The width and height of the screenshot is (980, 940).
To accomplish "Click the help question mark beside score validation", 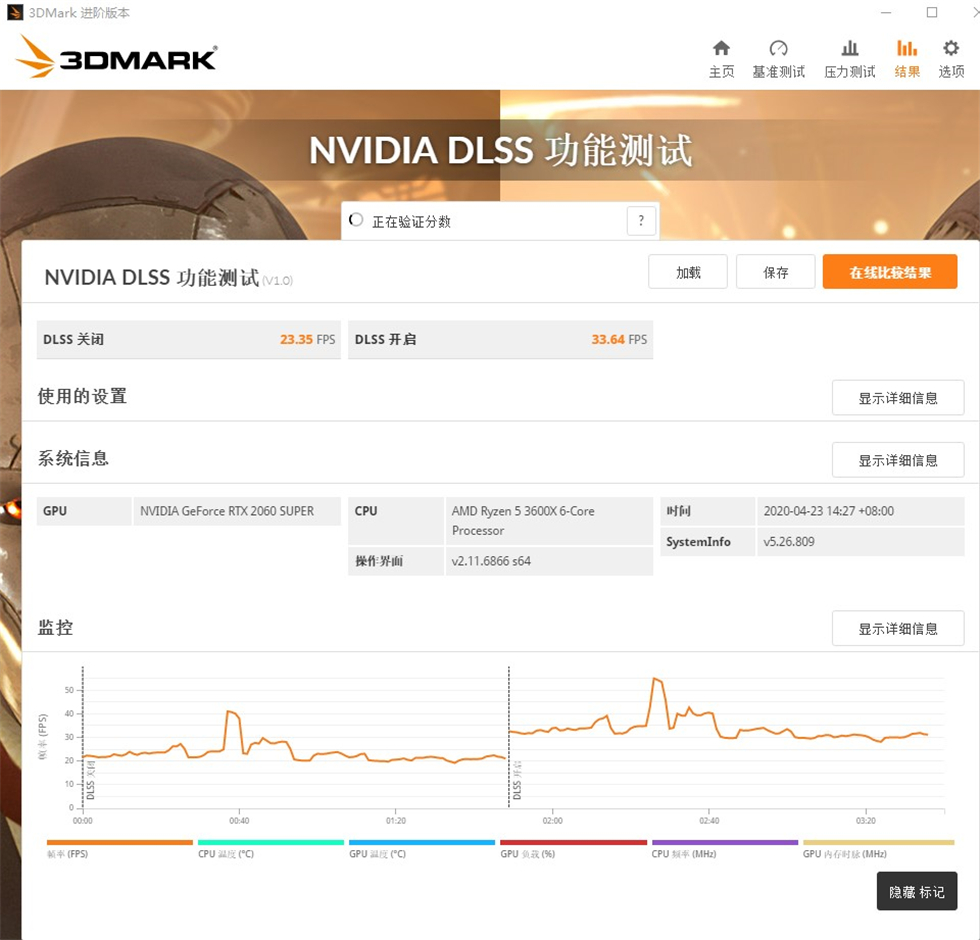I will 641,220.
